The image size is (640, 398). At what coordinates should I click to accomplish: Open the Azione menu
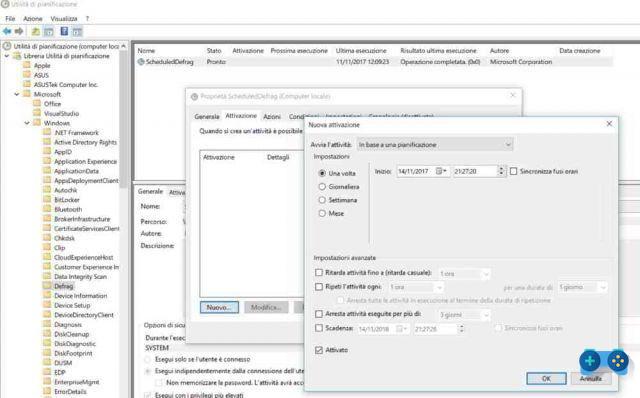click(x=33, y=19)
